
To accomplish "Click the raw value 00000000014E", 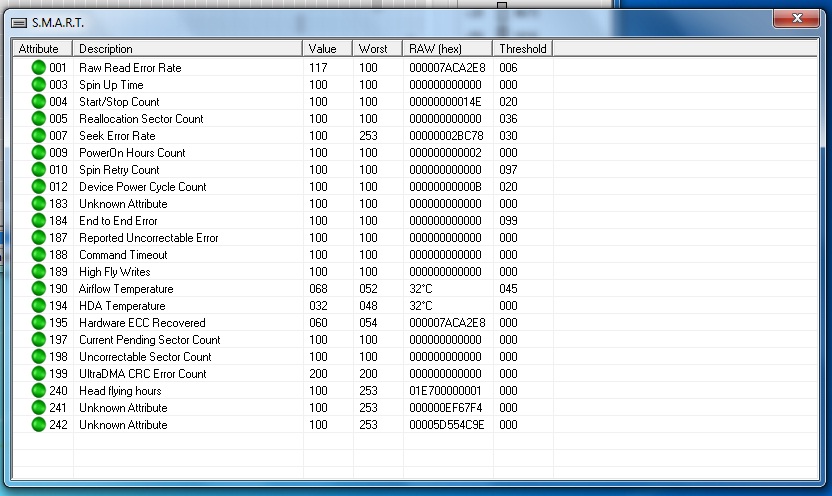I will click(x=445, y=102).
